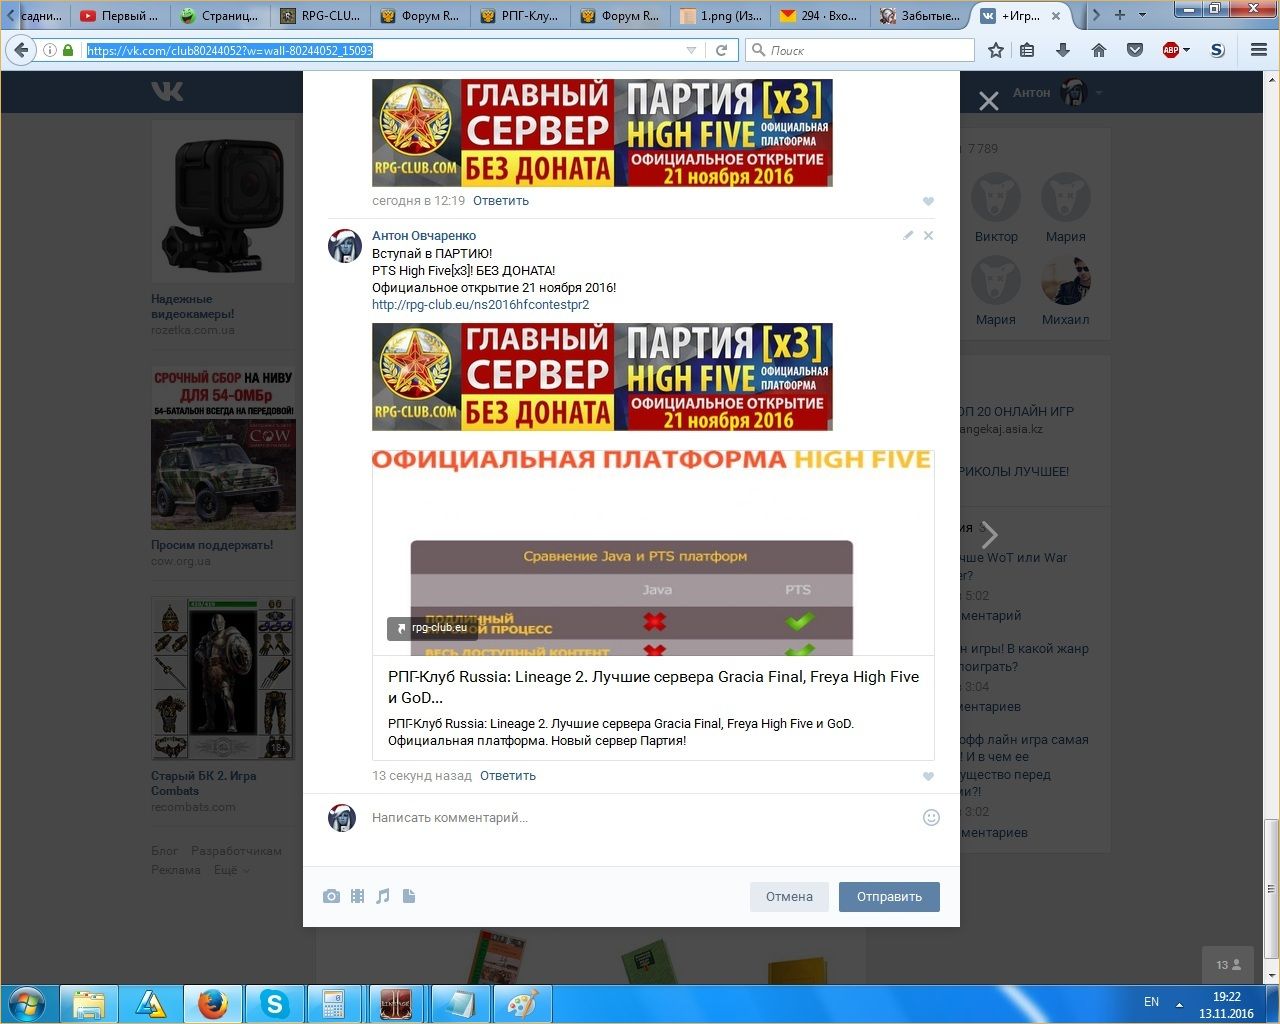
Task: Expand the Ещё footer menu
Action: pos(231,870)
